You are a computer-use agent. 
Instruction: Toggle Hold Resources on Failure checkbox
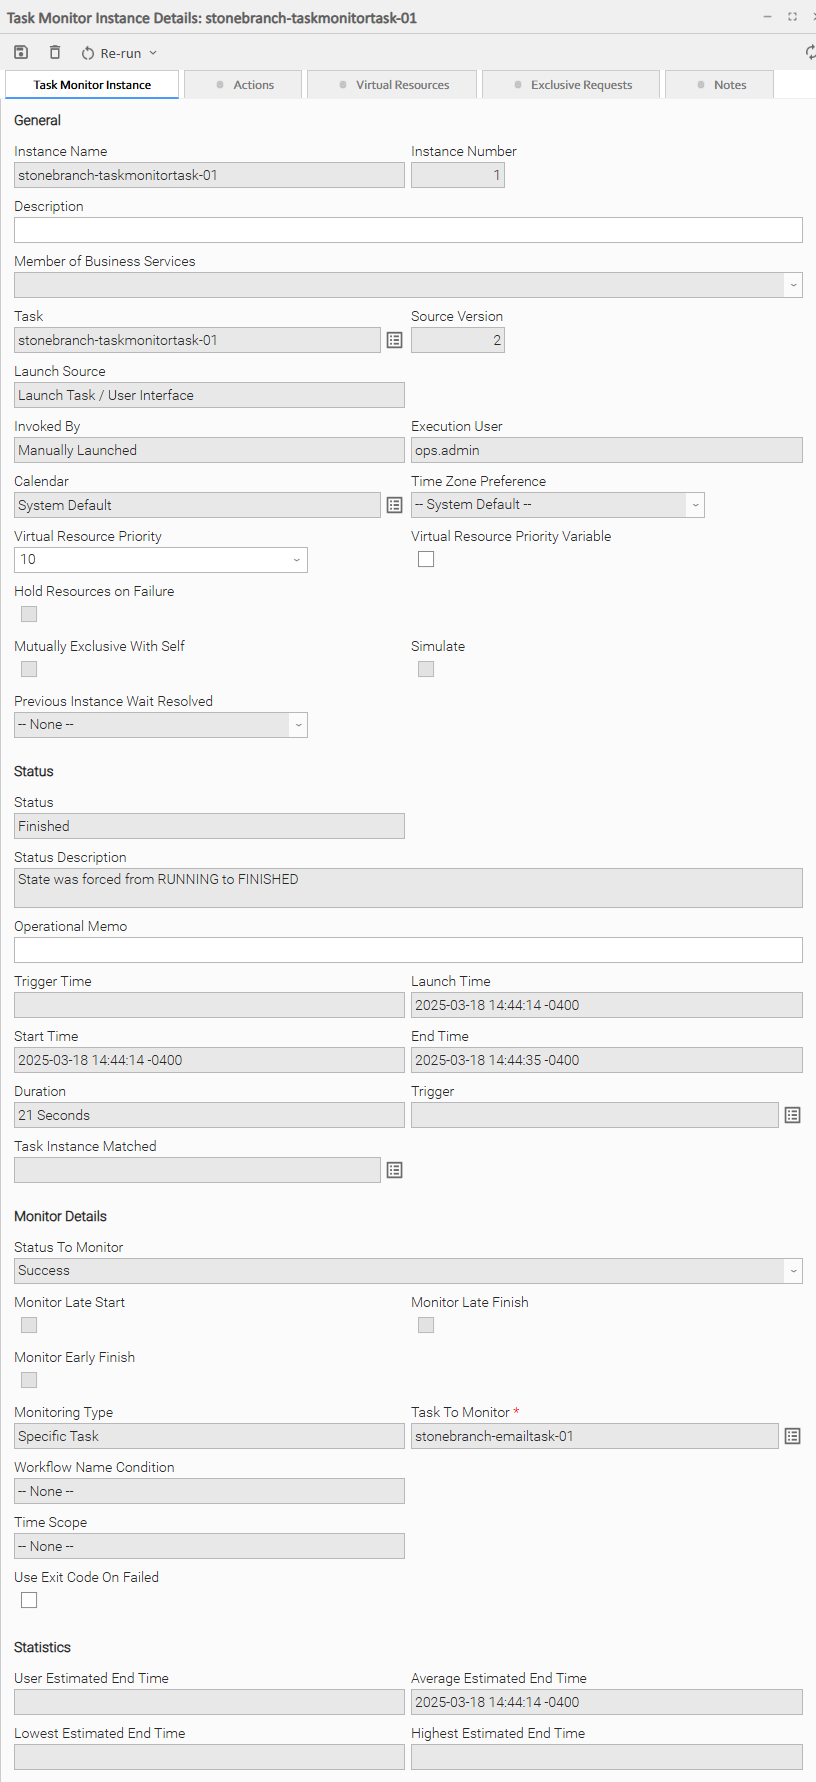[29, 615]
